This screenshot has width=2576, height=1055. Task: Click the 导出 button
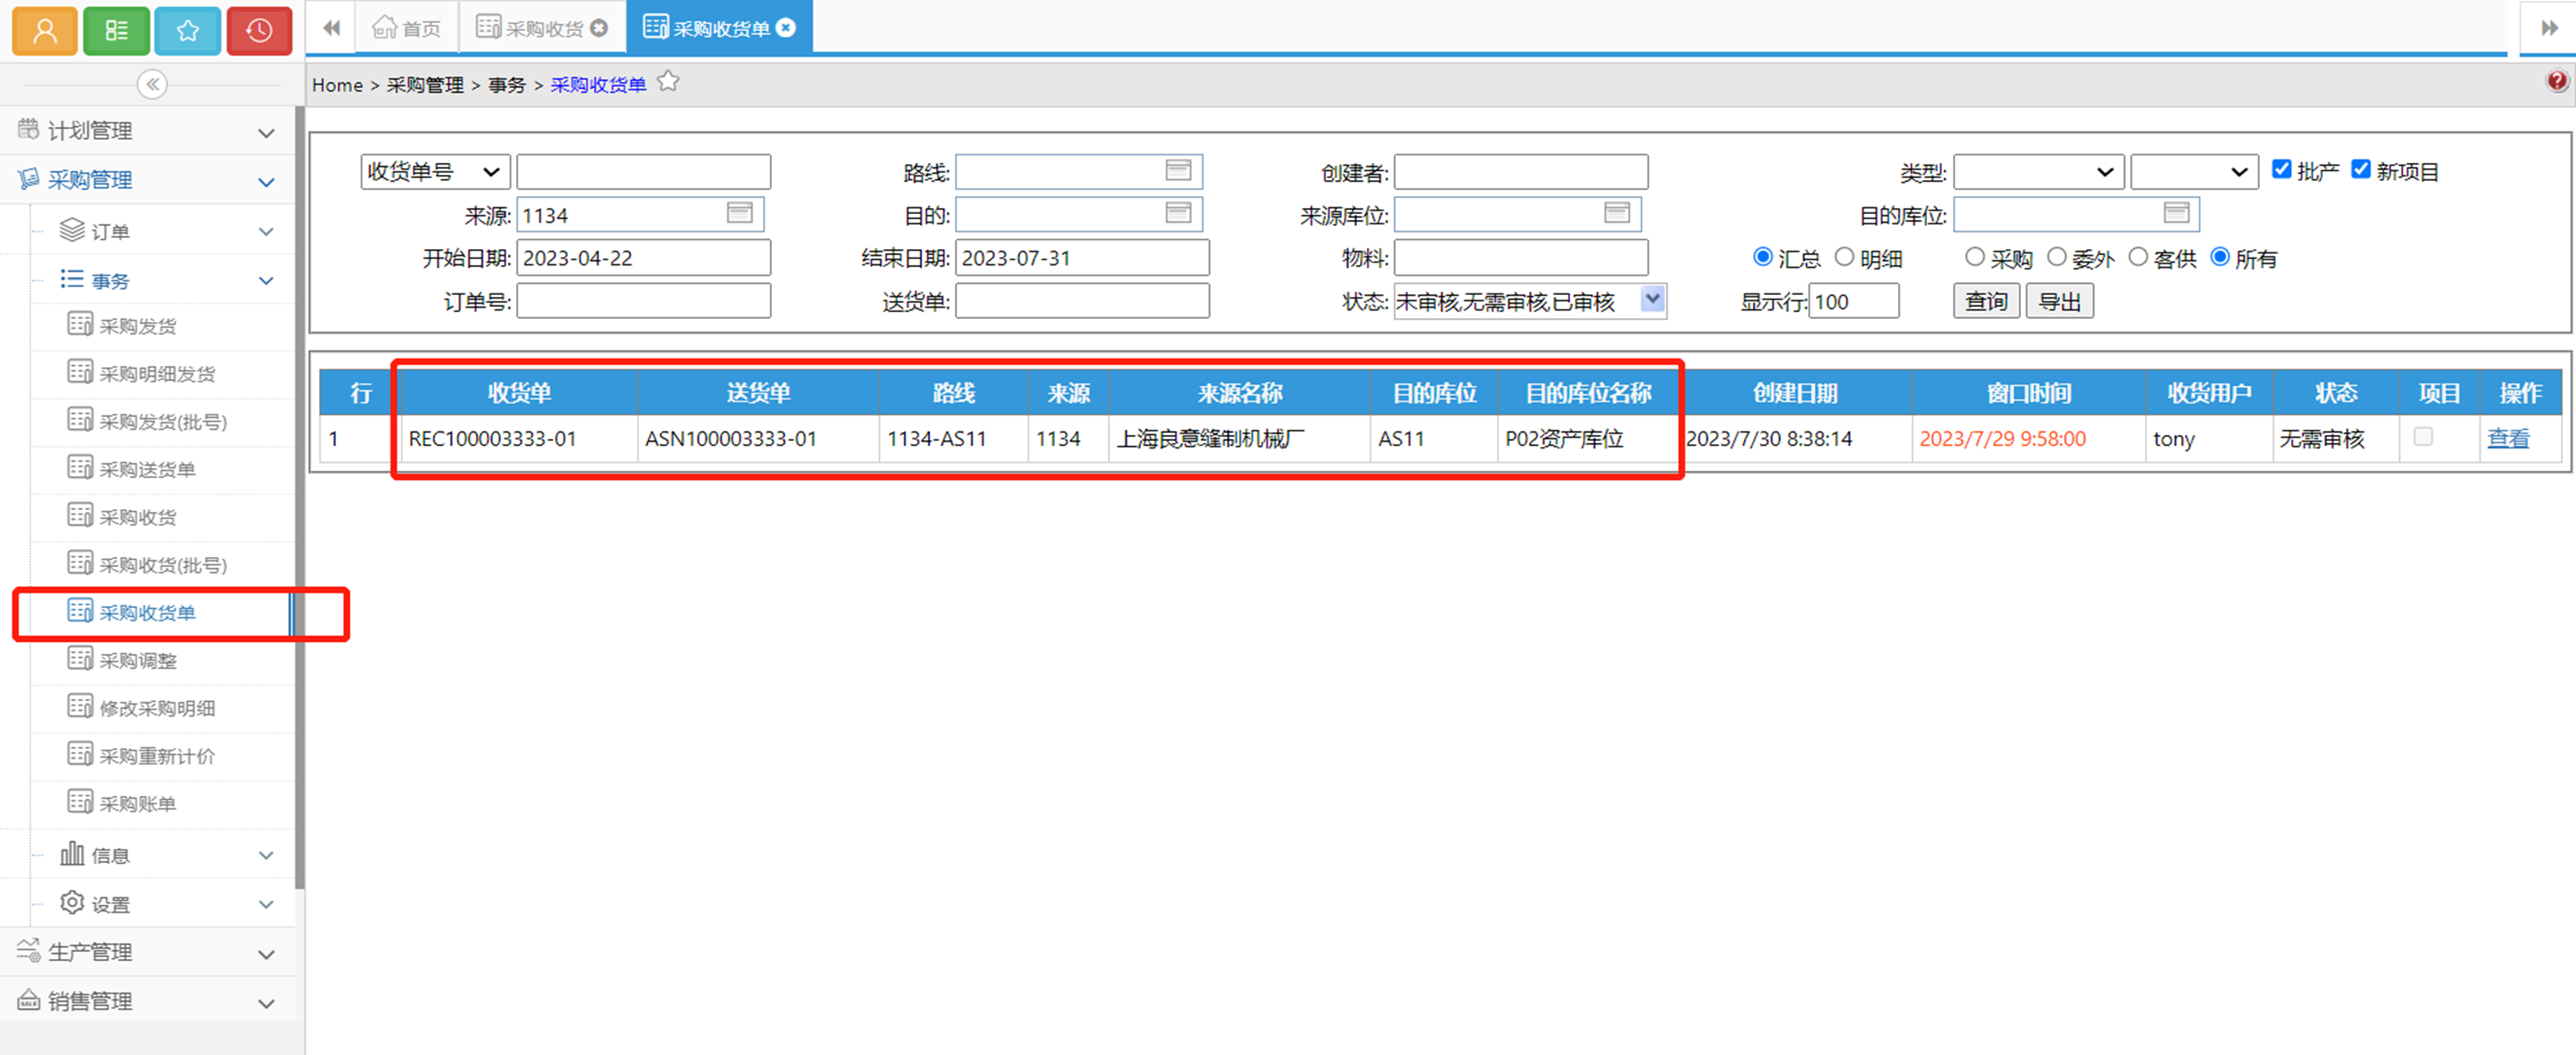tap(2059, 301)
